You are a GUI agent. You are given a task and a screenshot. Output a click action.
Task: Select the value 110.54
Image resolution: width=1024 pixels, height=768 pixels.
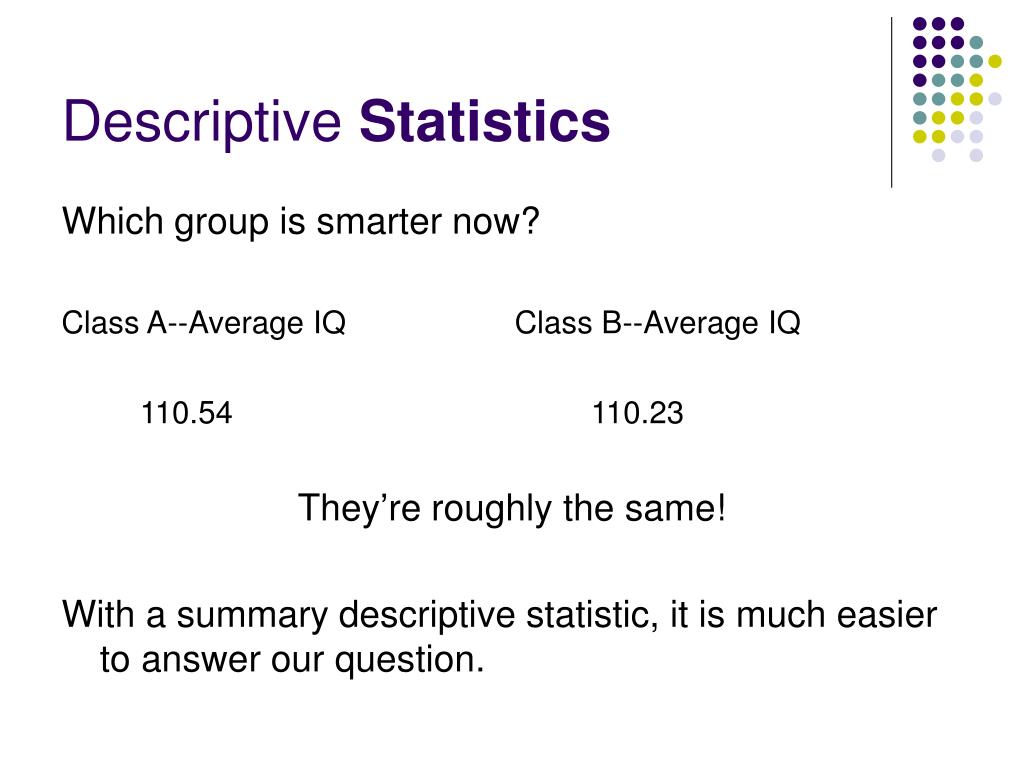point(187,413)
